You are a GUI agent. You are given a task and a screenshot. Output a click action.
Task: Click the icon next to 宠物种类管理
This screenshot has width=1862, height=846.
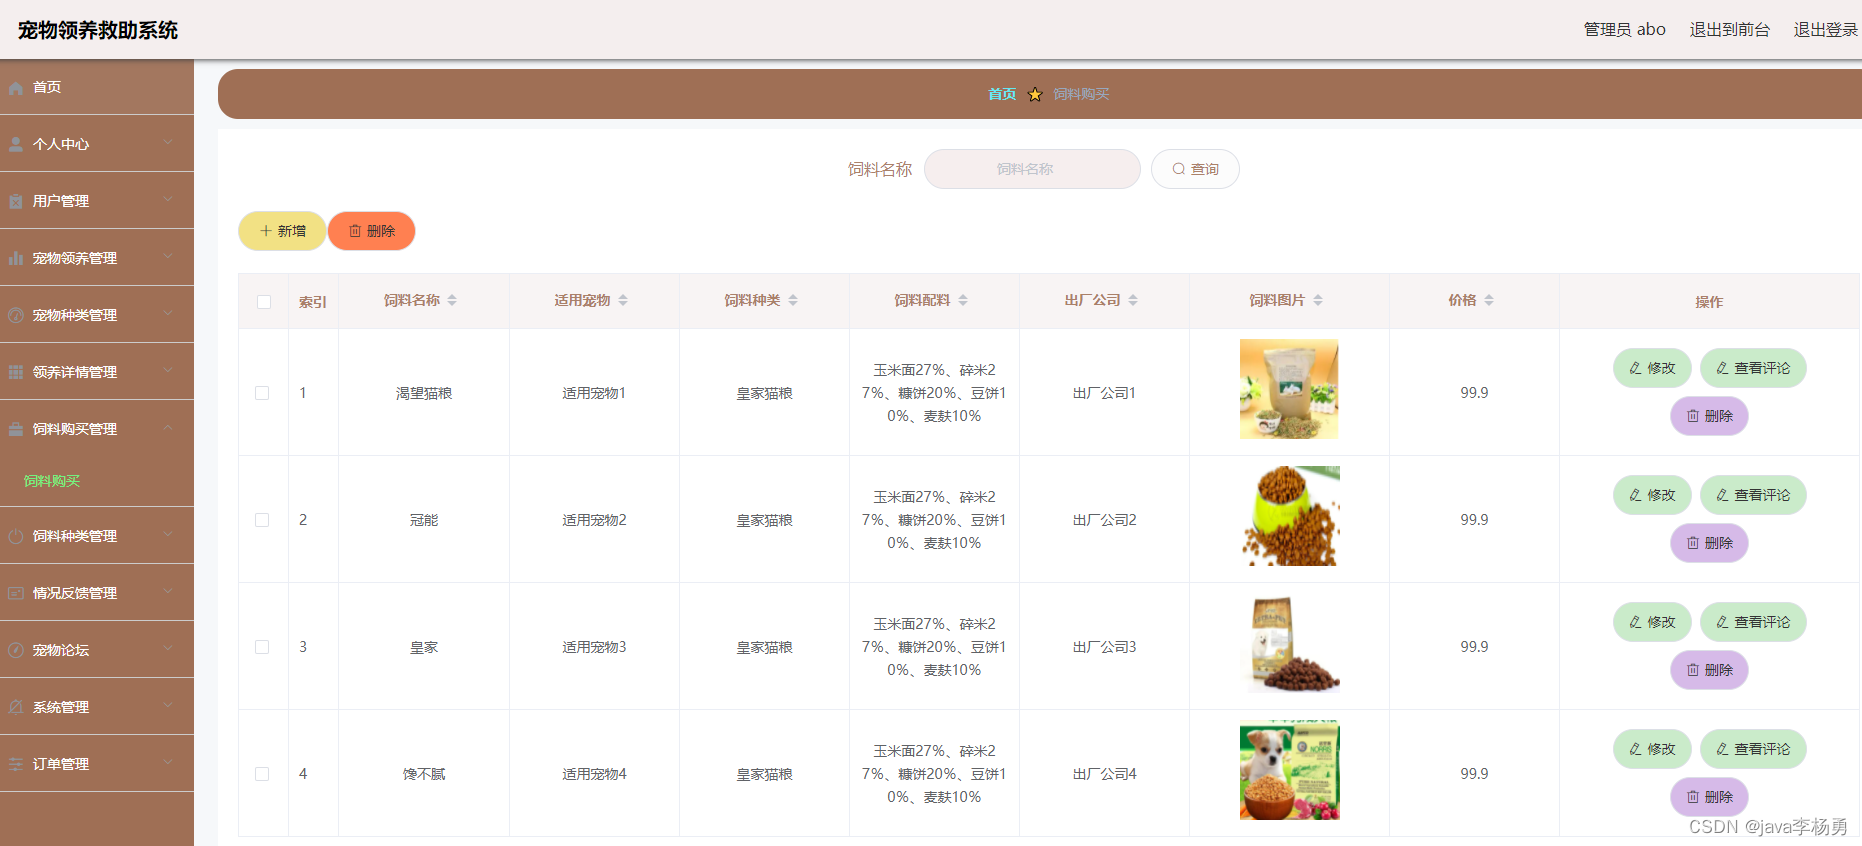[16, 315]
